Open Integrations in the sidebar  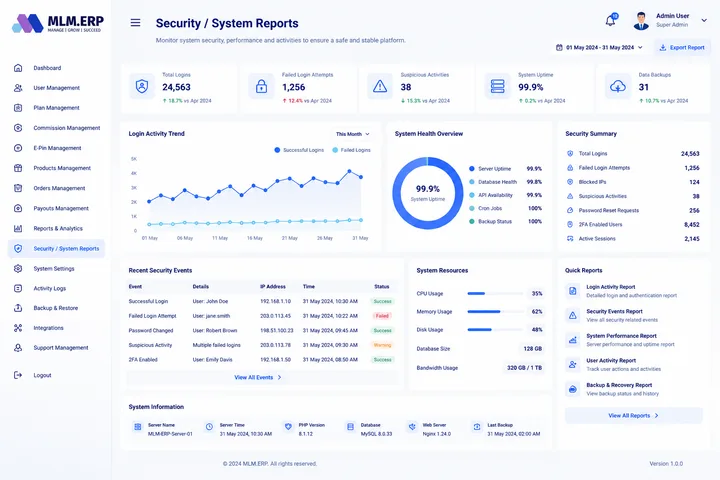[x=56, y=328]
